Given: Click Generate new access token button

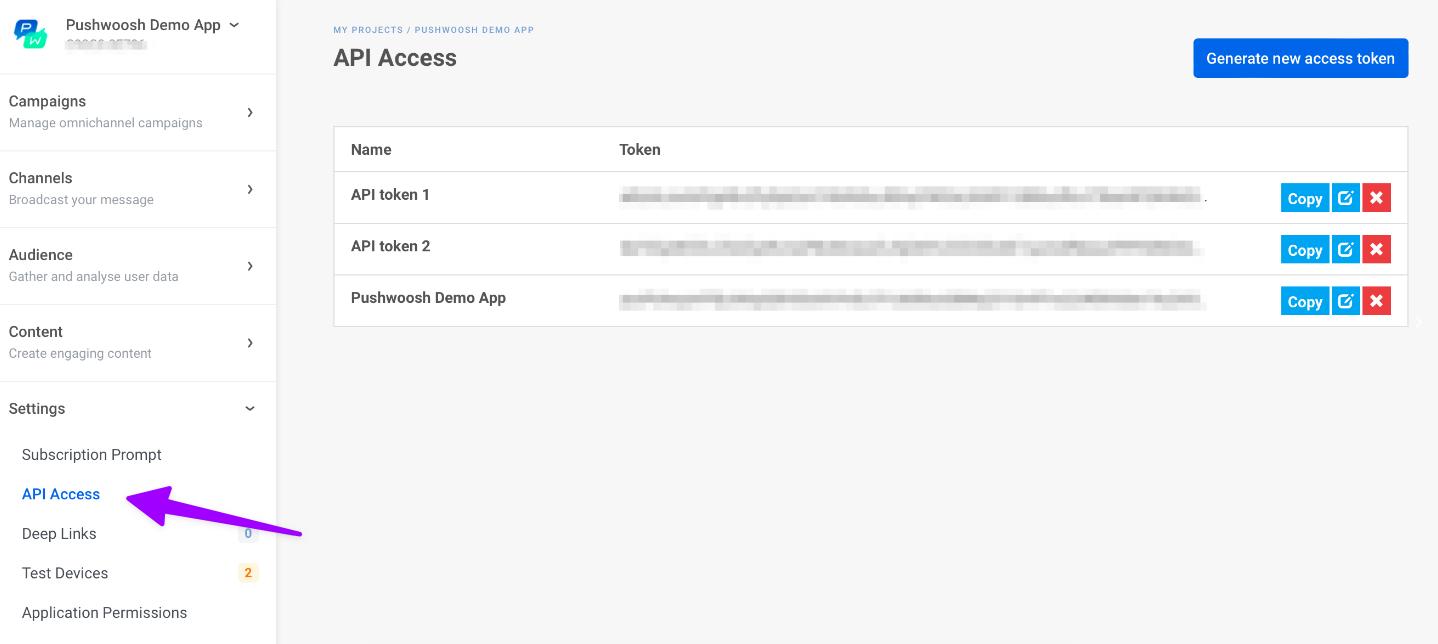Looking at the screenshot, I should (x=1300, y=58).
